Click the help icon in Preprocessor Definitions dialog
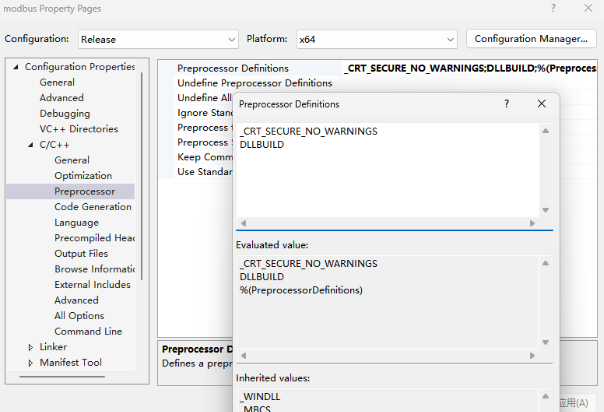The width and height of the screenshot is (604, 412). [507, 104]
